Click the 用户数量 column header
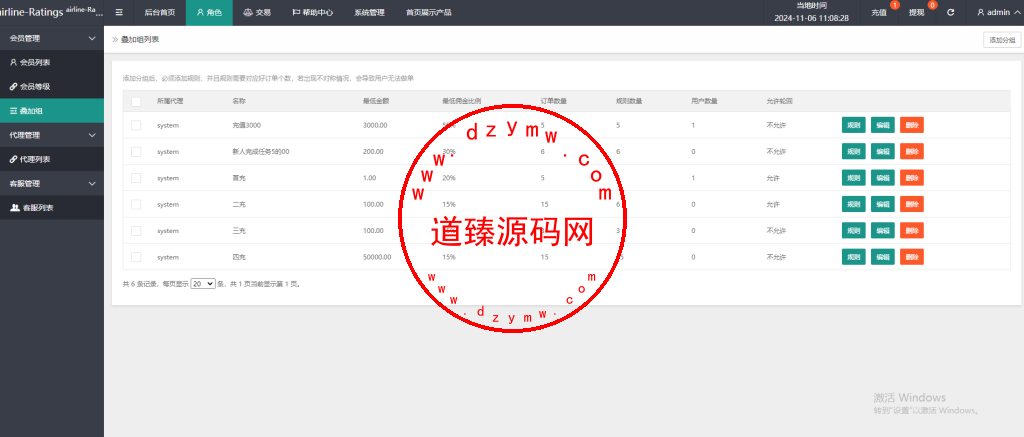1024x437 pixels. 704,101
